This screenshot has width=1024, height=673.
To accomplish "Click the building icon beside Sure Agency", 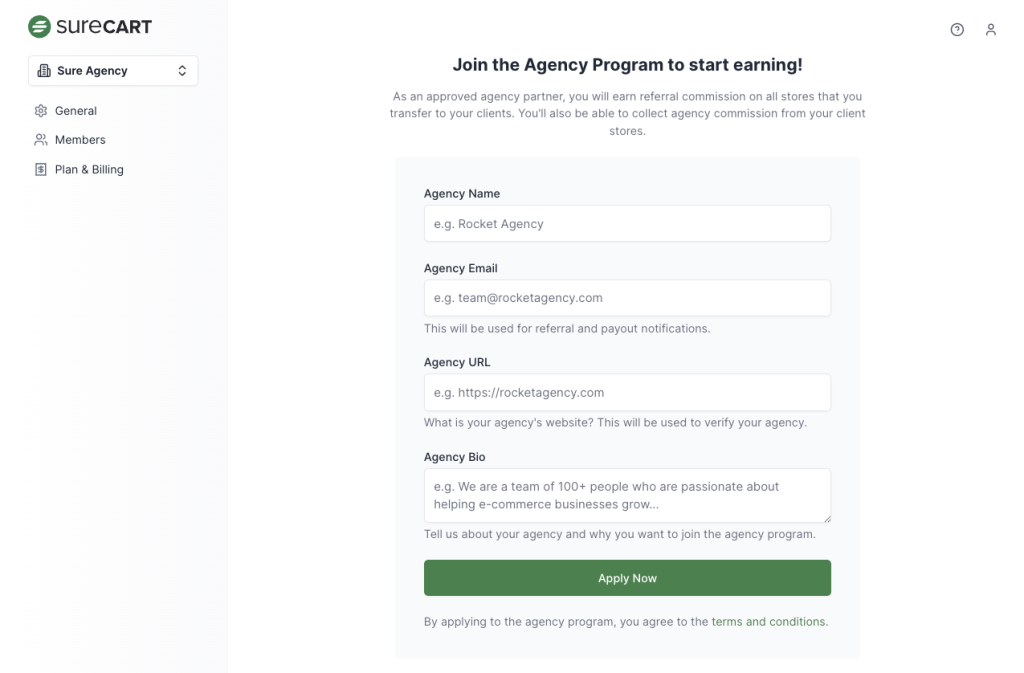I will [x=44, y=71].
